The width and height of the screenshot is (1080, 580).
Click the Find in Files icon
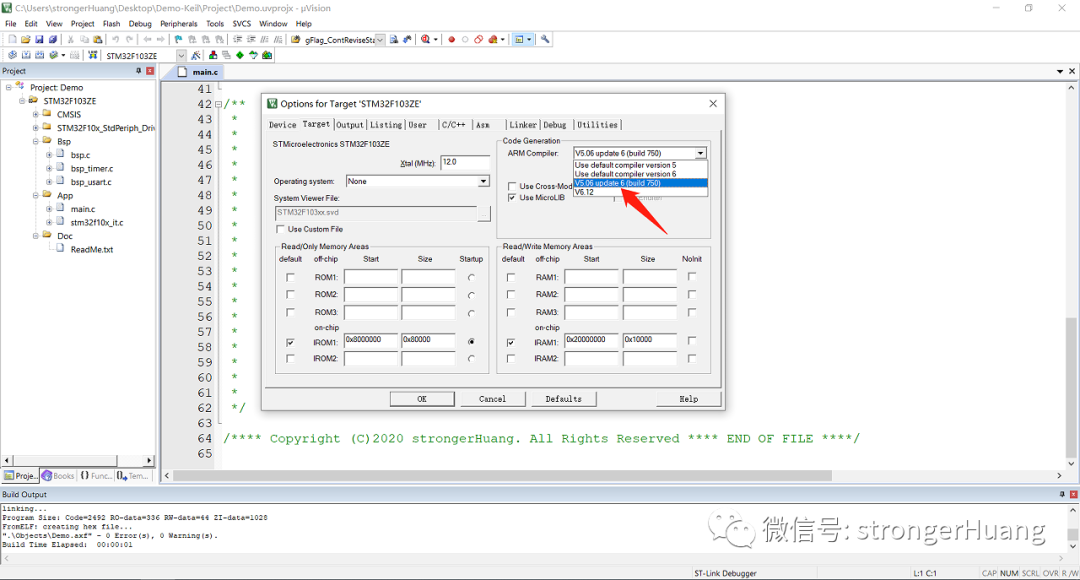(x=295, y=39)
